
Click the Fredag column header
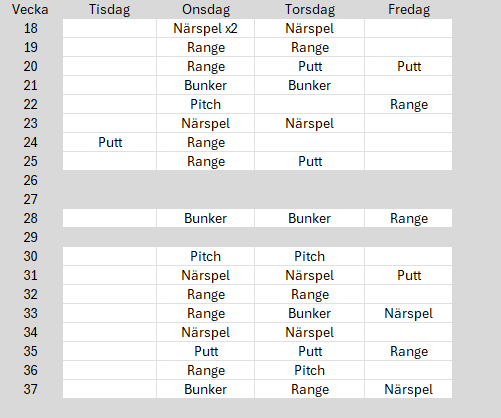[x=409, y=9]
